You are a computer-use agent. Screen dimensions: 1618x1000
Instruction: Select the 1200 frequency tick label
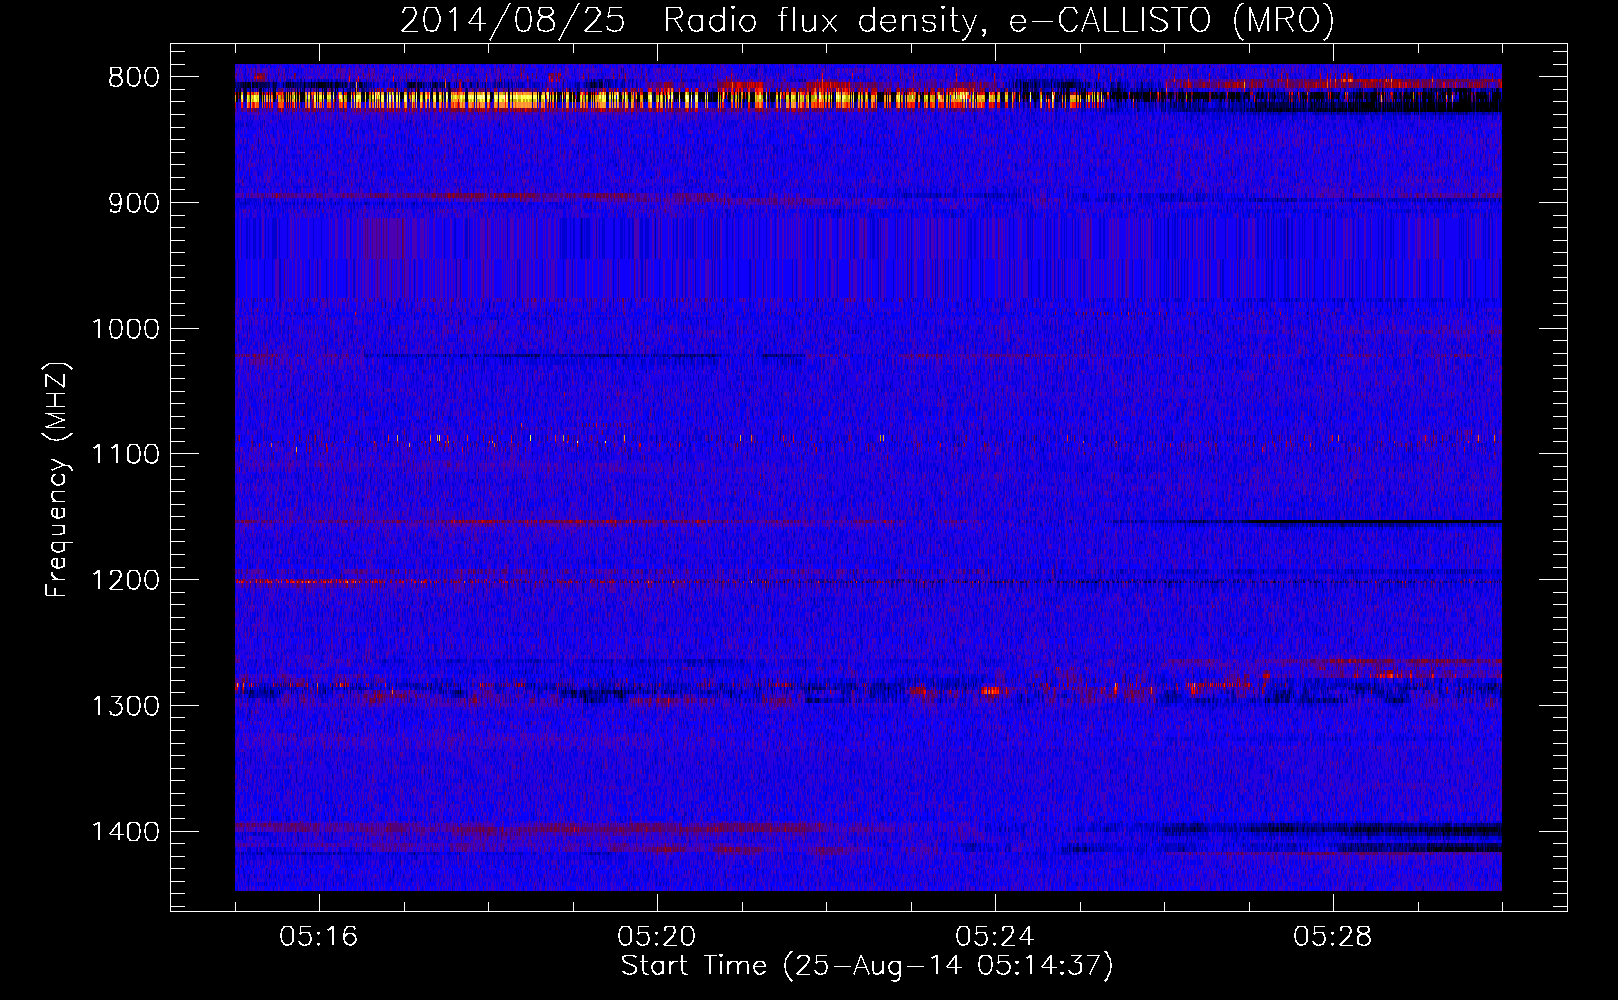click(x=125, y=581)
